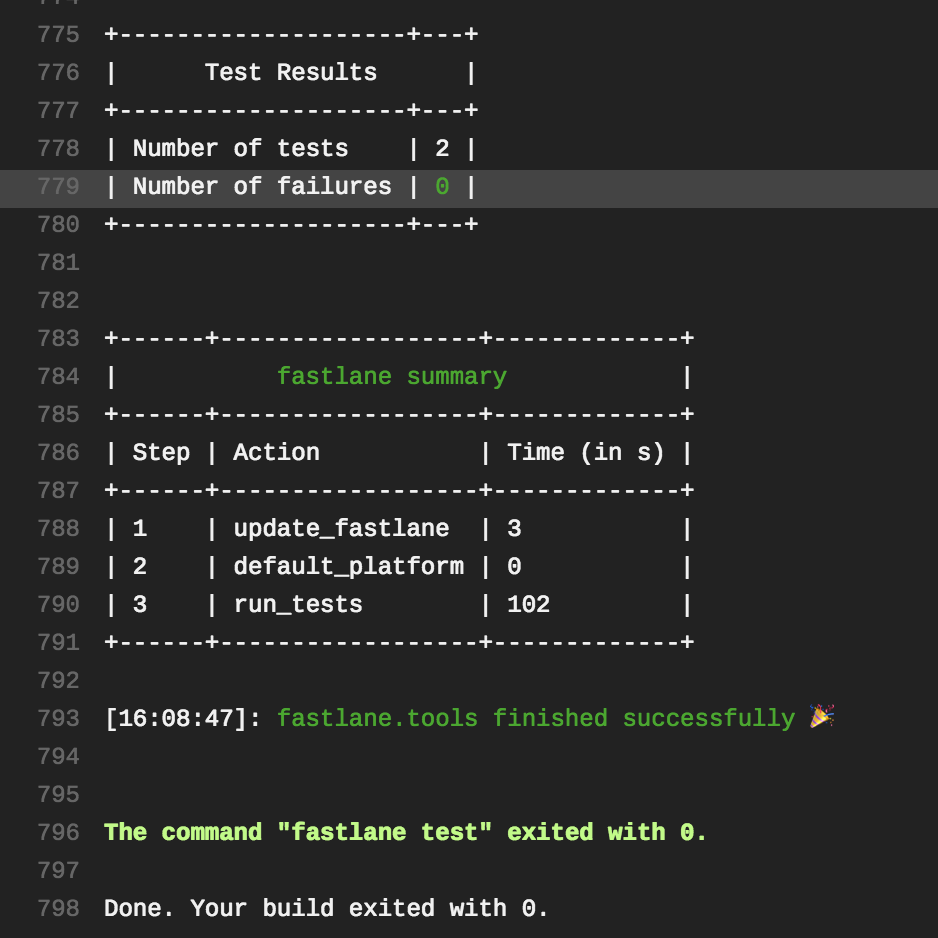Click the "Done. Your build exited with 0." text
This screenshot has width=938, height=938.
point(326,909)
